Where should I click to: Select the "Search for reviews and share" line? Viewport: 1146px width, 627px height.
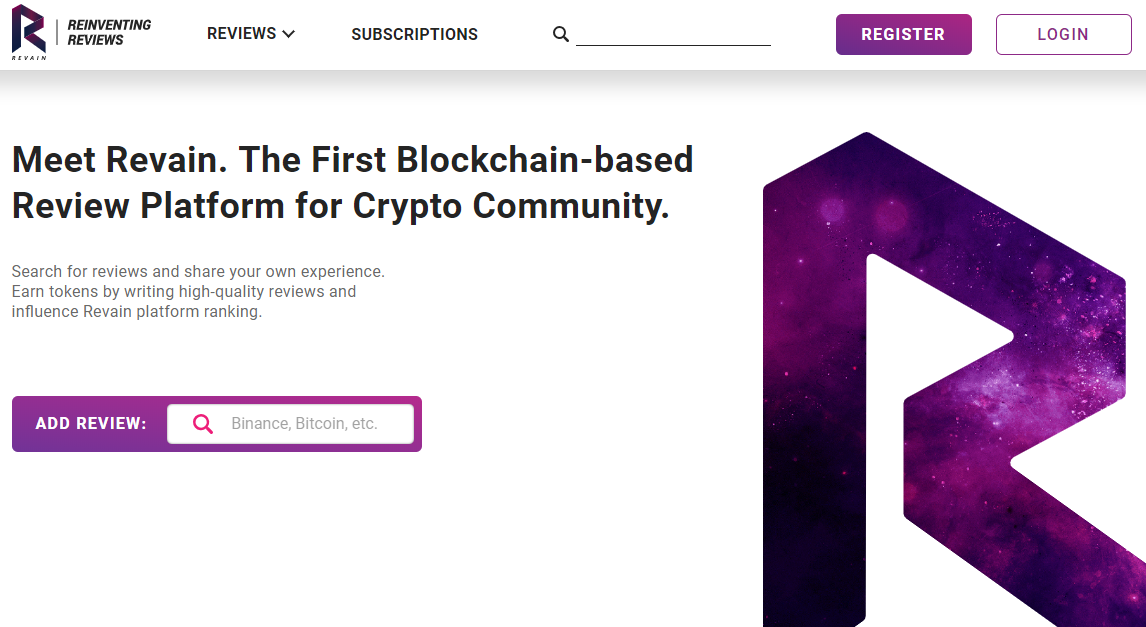(198, 271)
